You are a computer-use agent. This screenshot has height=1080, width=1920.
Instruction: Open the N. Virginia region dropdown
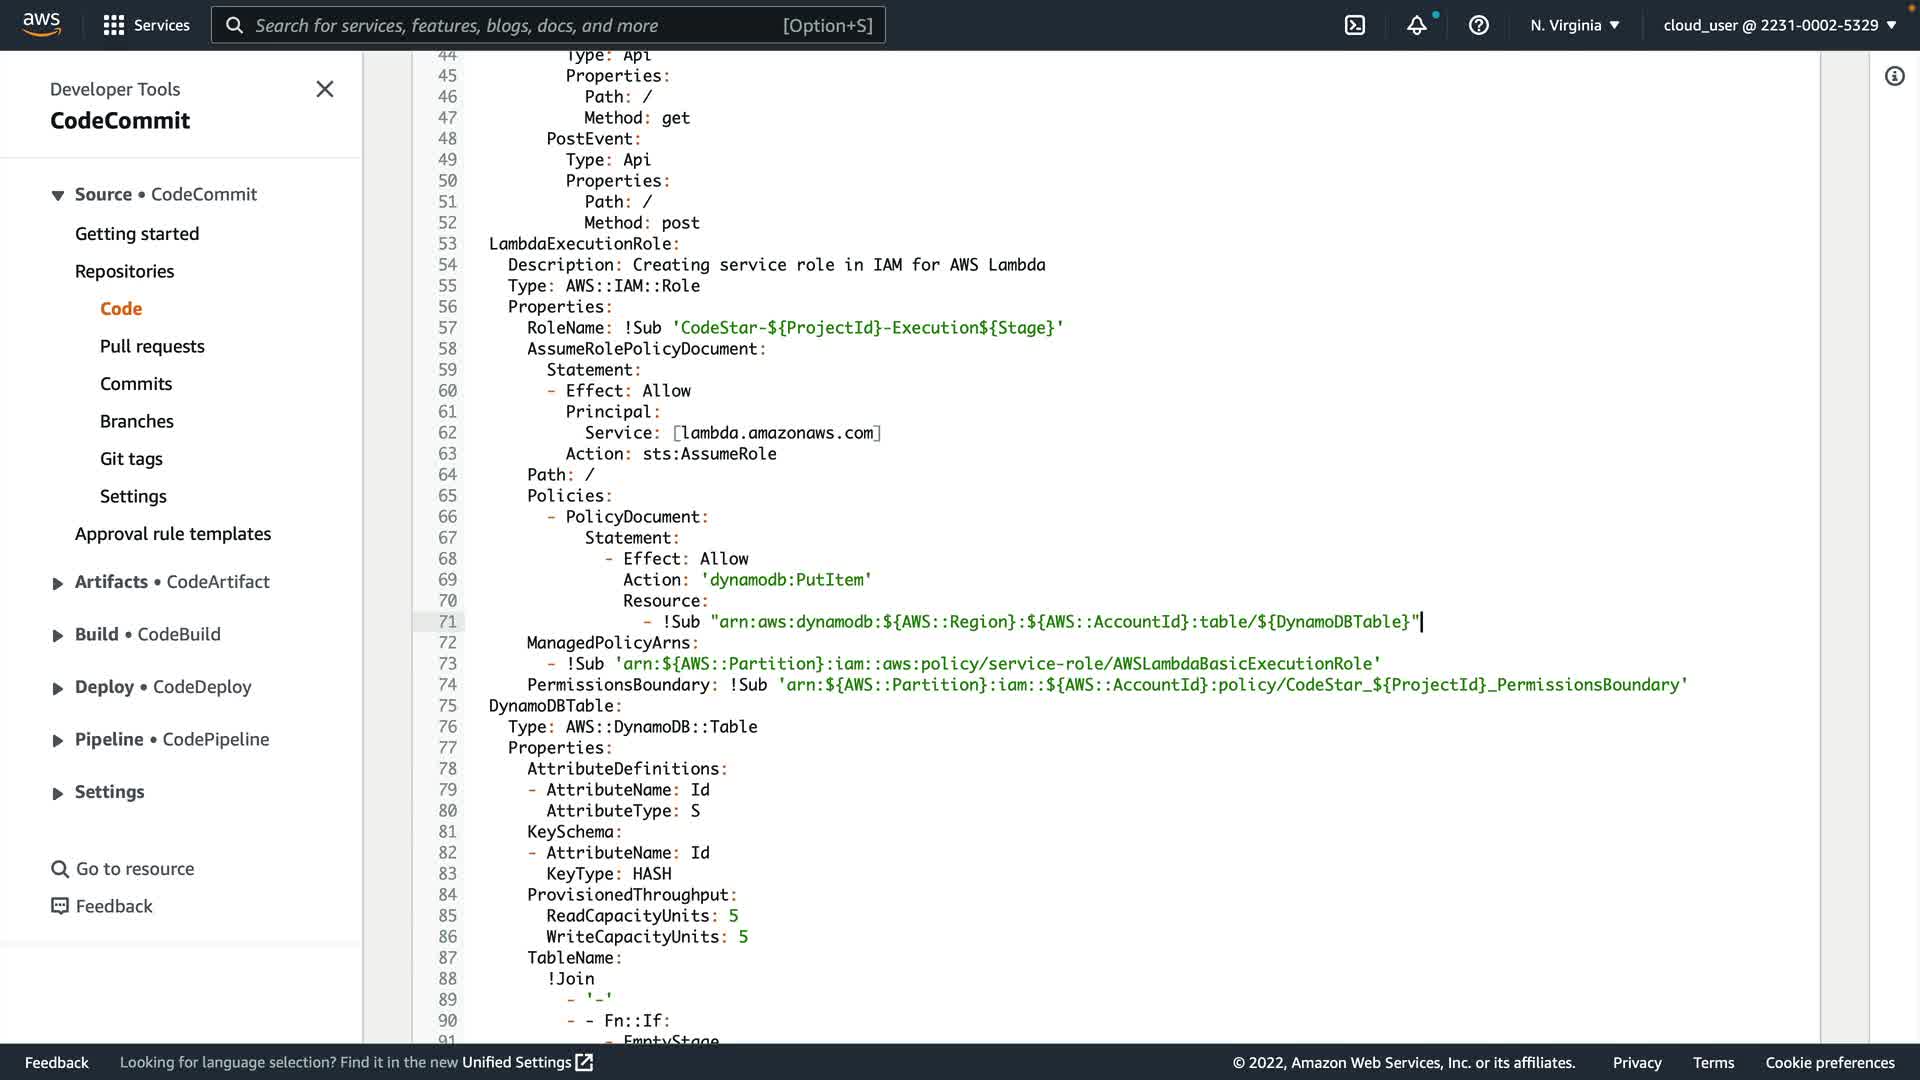[x=1574, y=25]
